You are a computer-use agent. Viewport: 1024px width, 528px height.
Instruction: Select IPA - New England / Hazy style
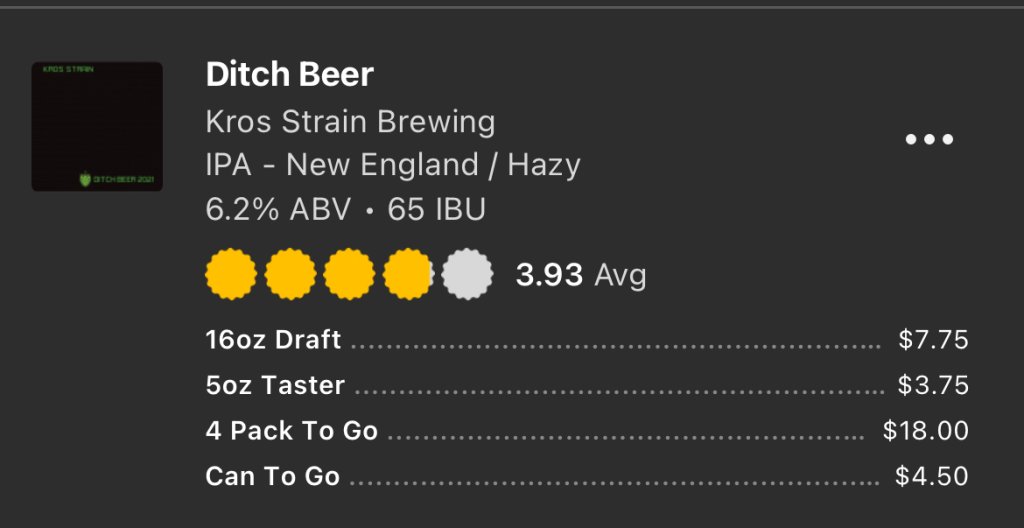(392, 165)
